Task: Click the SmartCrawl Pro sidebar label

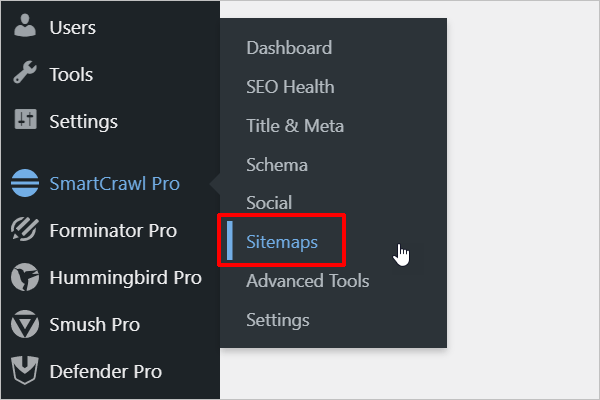Action: 115,184
